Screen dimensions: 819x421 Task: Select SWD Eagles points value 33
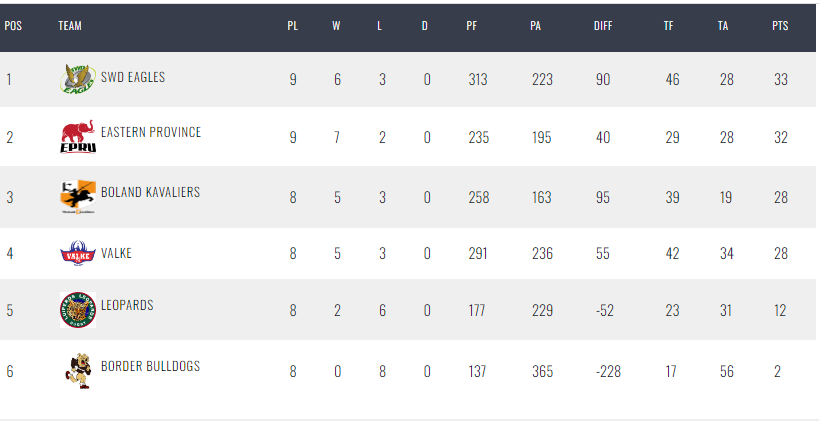[780, 79]
